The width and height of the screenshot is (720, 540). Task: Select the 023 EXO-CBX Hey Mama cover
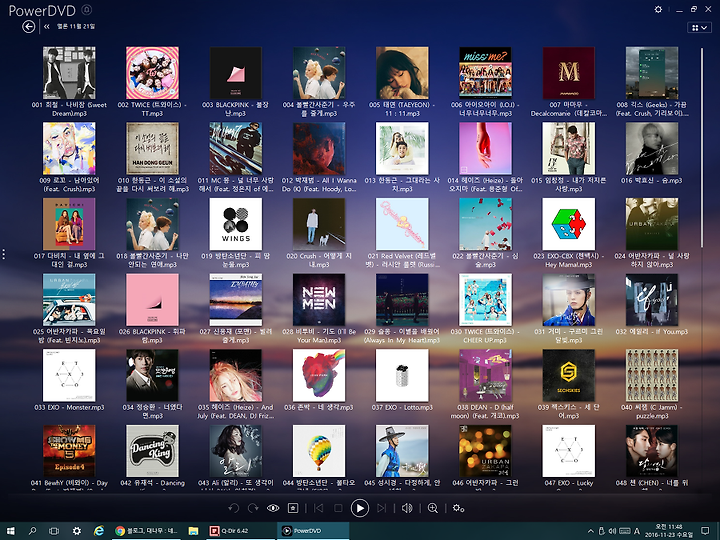[x=568, y=224]
